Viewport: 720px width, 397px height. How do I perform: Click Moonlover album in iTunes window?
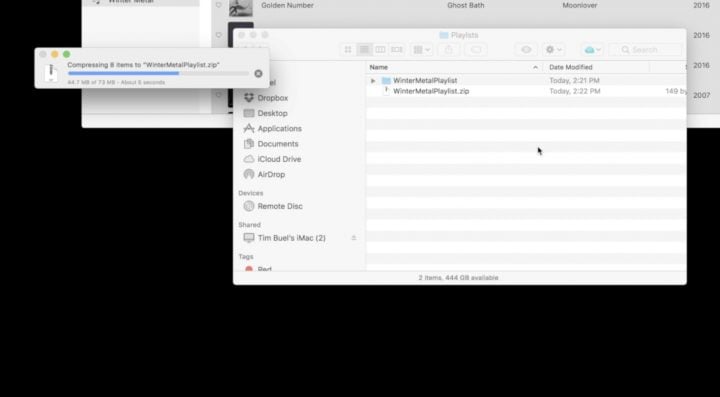click(579, 6)
